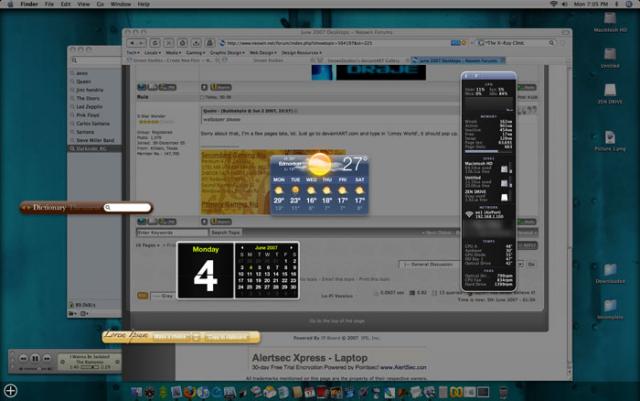Click the Dictionary widget search field
The width and height of the screenshot is (640, 401).
tap(127, 207)
